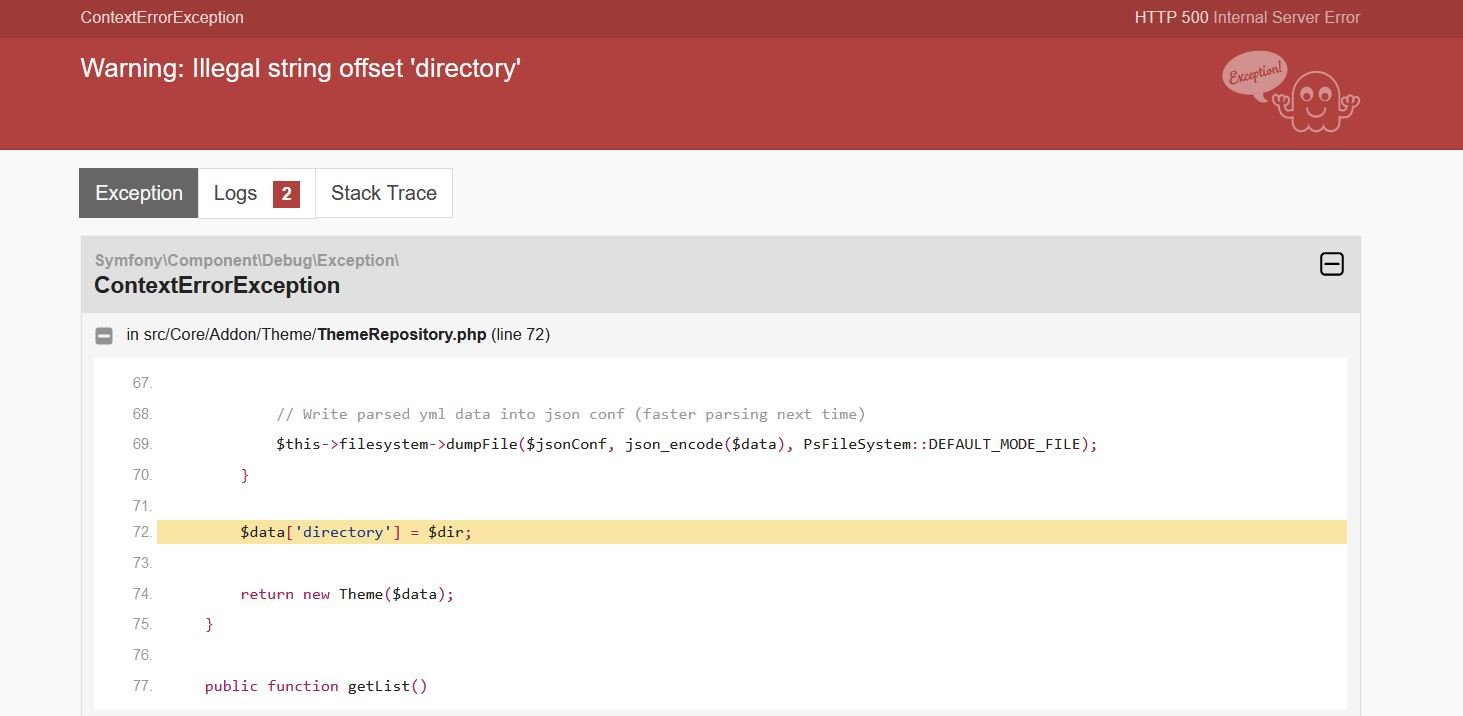Click the HTTP 500 Internal Server Error text
Screen dimensions: 1463x716
coord(1247,17)
